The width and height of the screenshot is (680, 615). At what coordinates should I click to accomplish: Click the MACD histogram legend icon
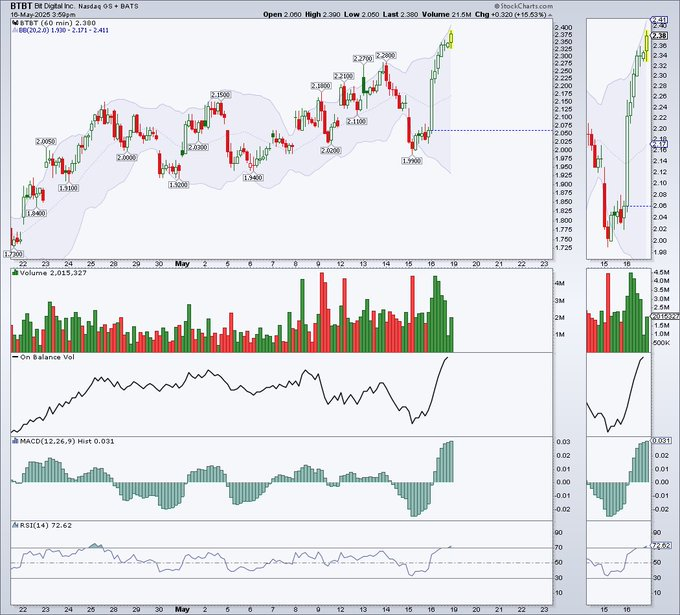pyautogui.click(x=15, y=441)
